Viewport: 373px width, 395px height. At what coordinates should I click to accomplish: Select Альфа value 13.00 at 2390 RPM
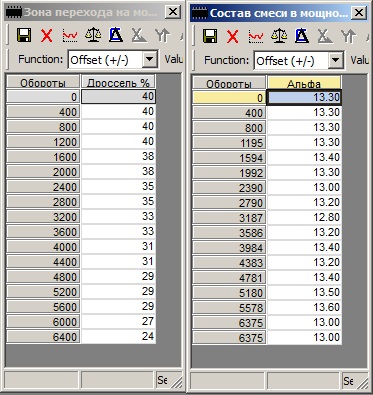(x=304, y=187)
